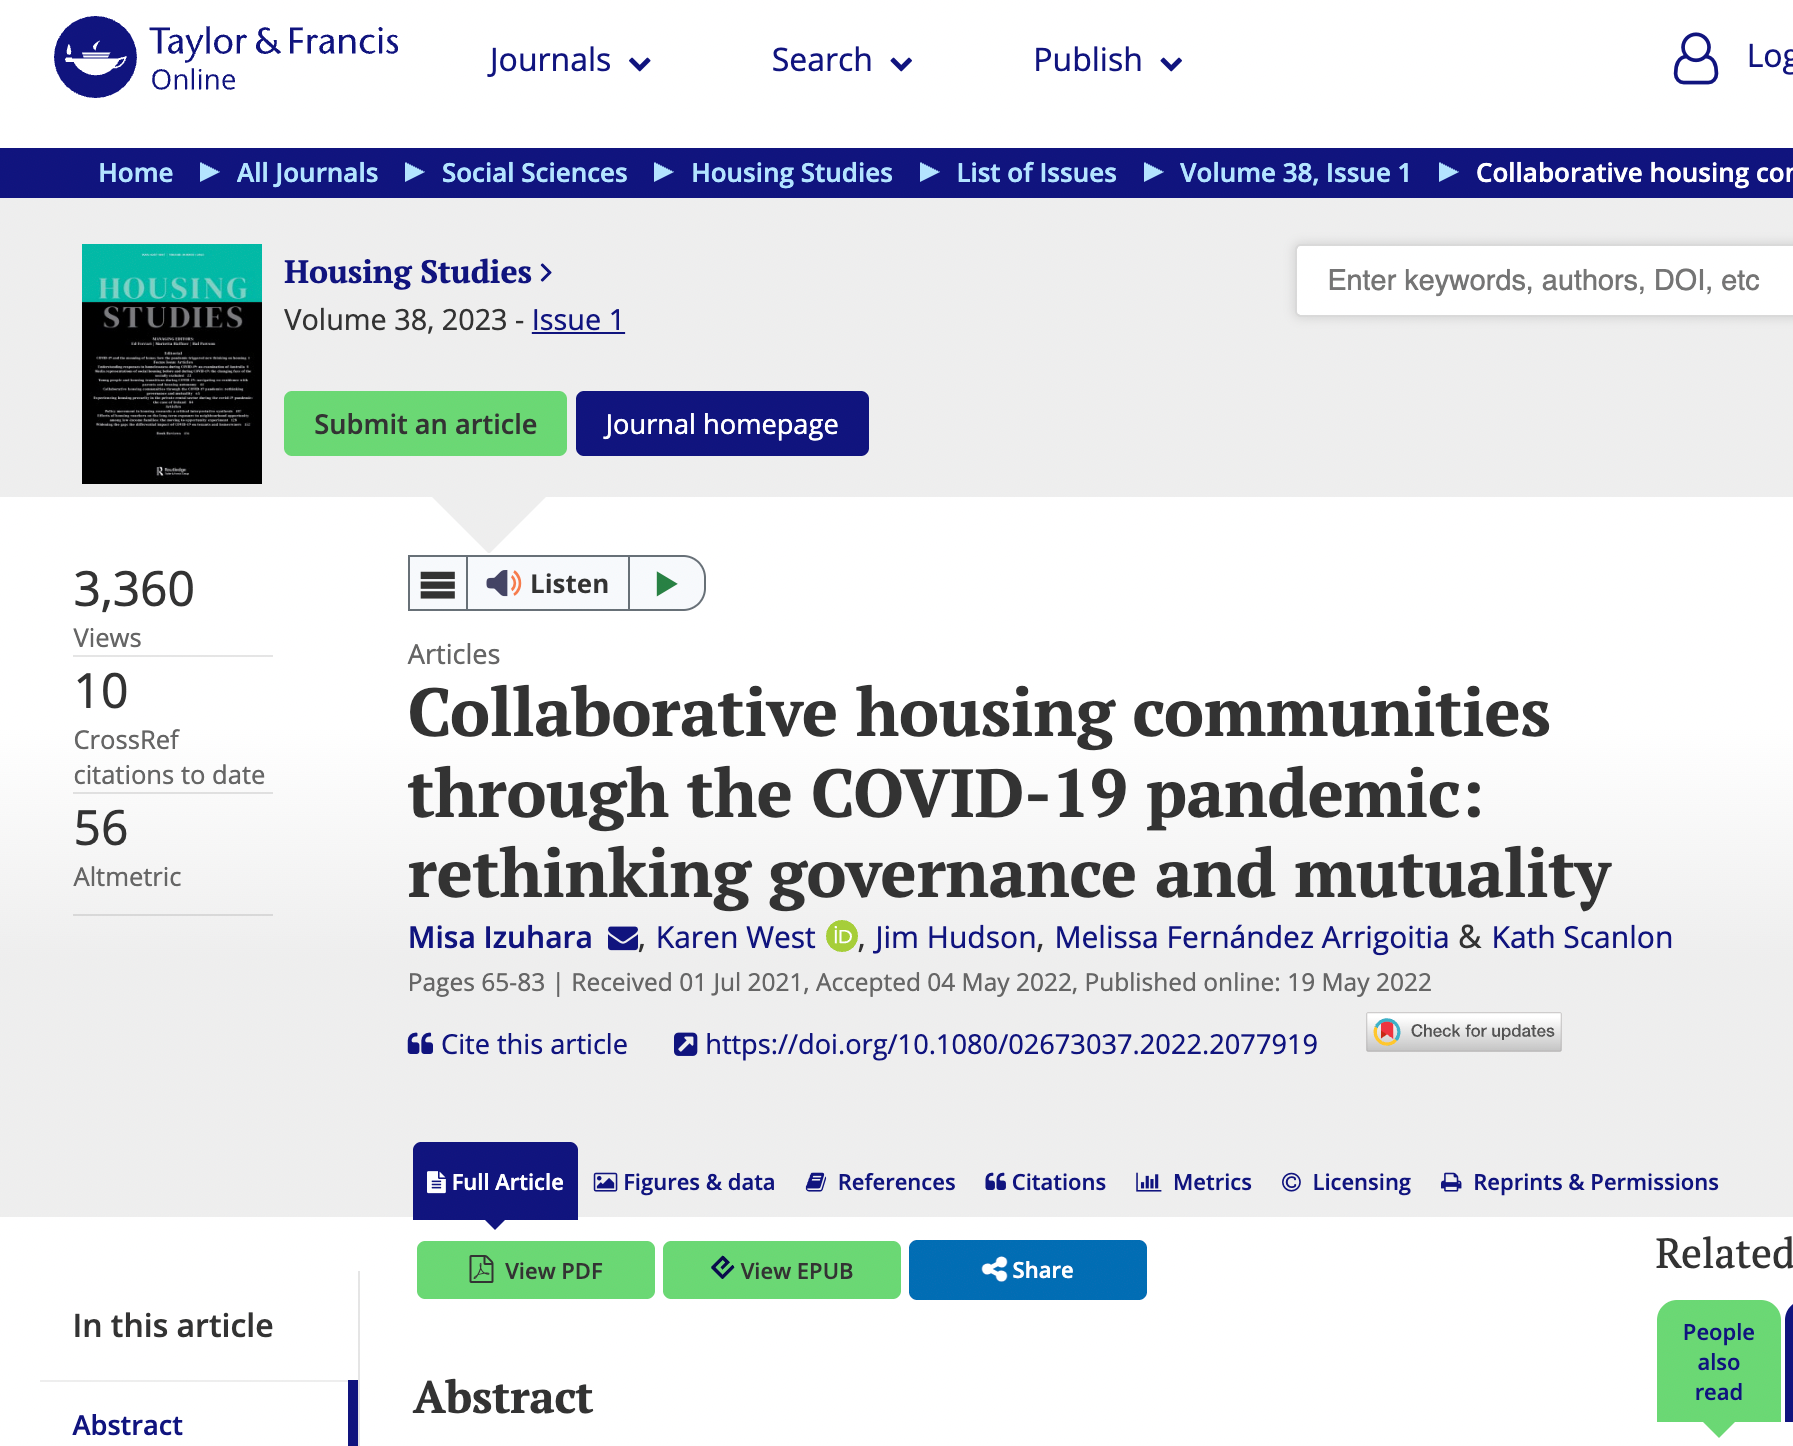Open All Journals breadcrumb link
Viewport: 1793px width, 1446px height.
[x=307, y=173]
